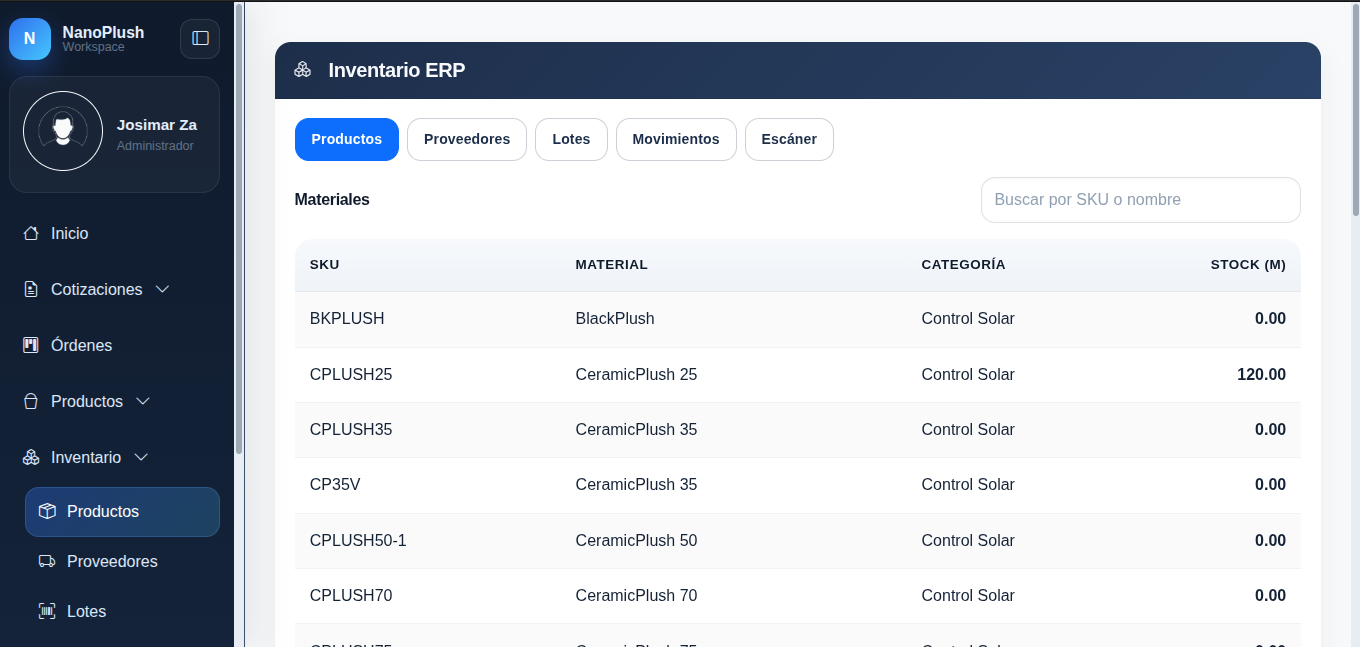Collapse sidebar with the panel toggle icon
The width and height of the screenshot is (1360, 647).
tap(200, 39)
